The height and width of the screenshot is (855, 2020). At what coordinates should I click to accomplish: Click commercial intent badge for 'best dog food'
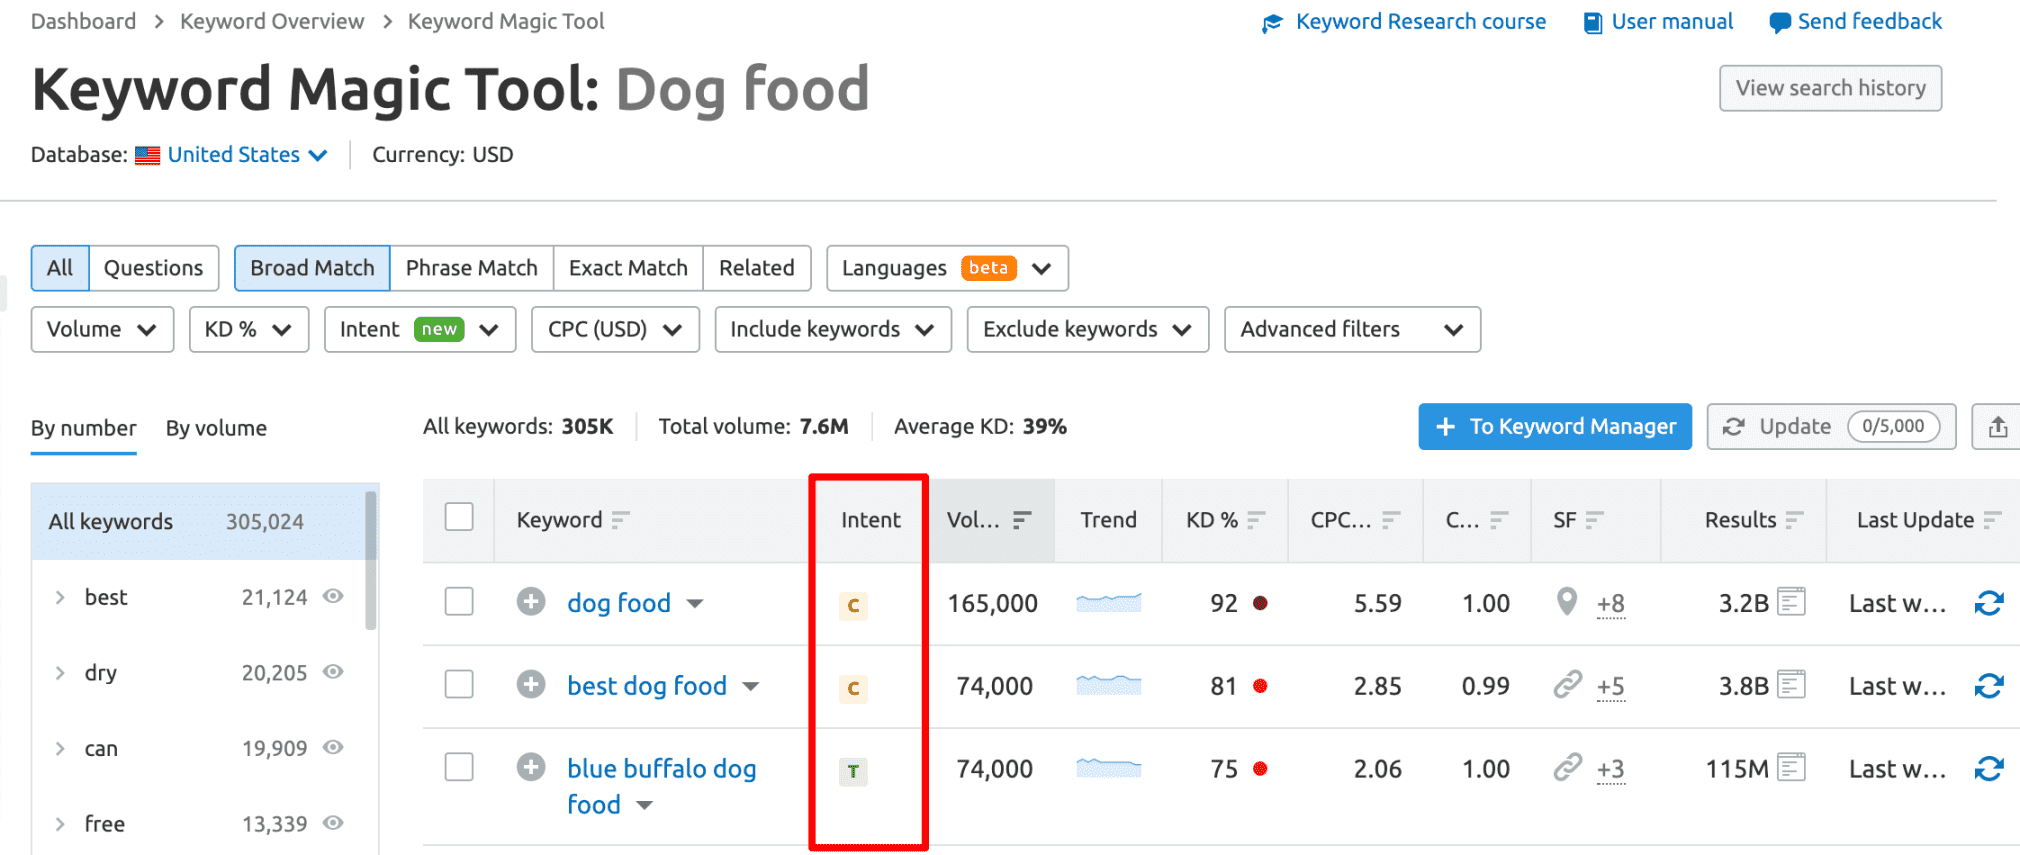853,688
